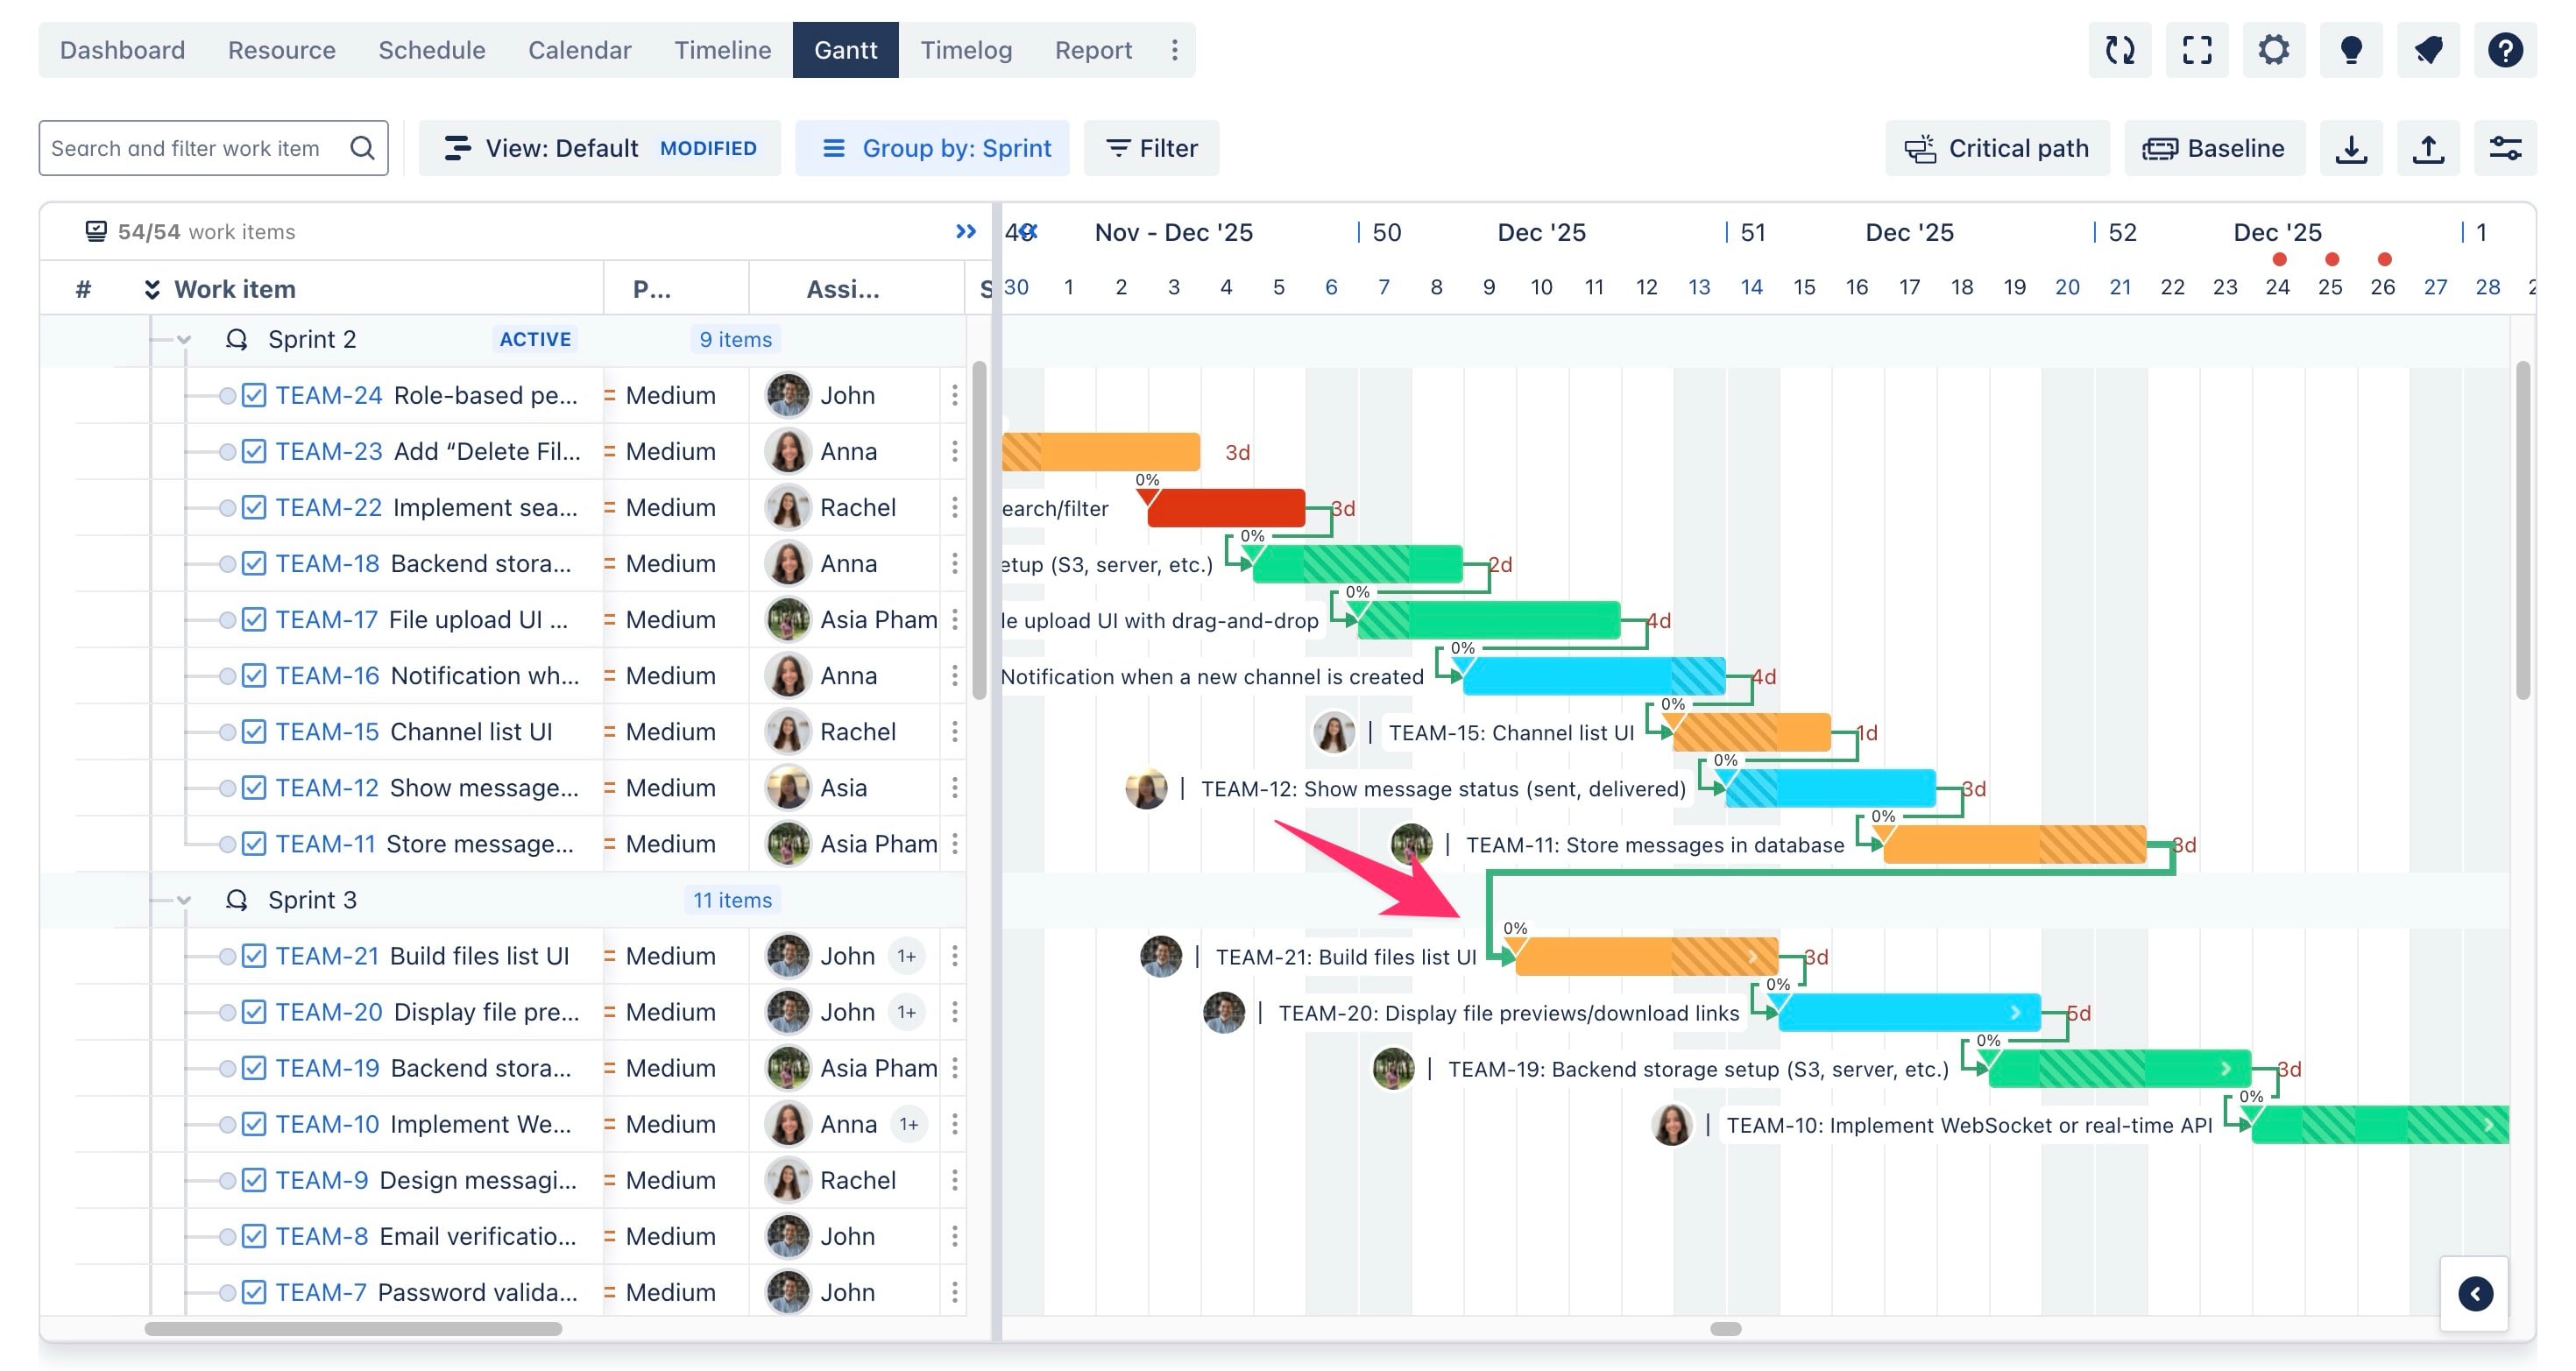Click the refresh sync icon
2576x1371 pixels.
[2119, 50]
